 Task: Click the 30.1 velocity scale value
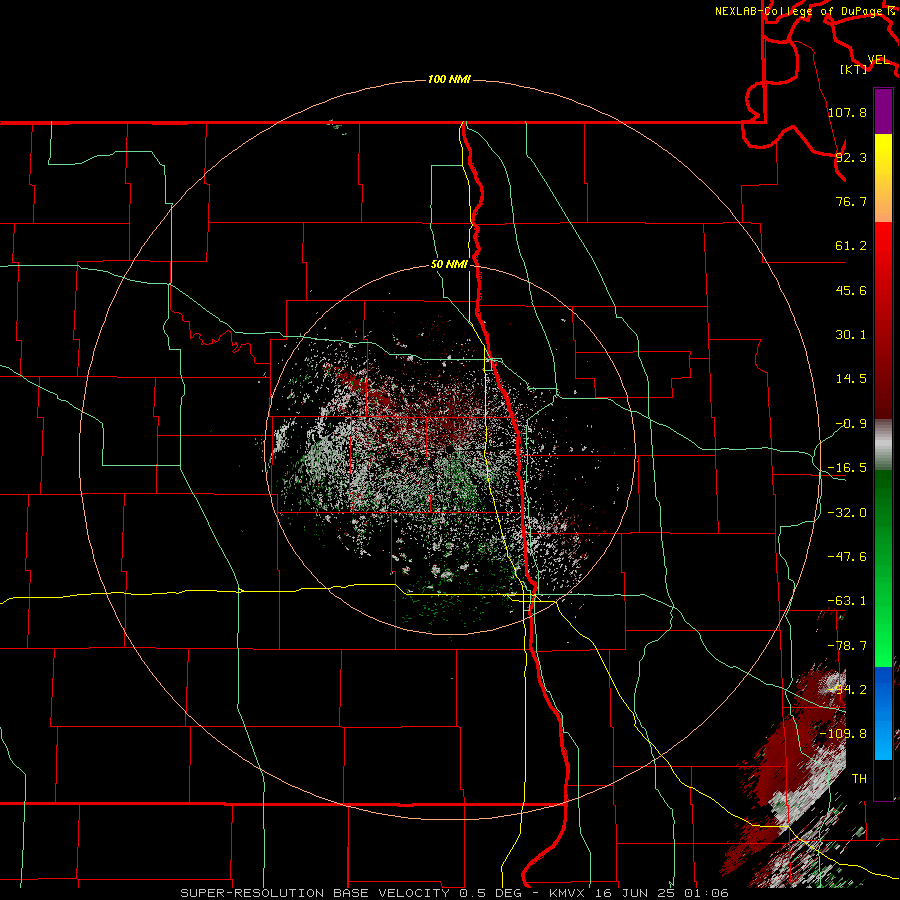(x=851, y=335)
